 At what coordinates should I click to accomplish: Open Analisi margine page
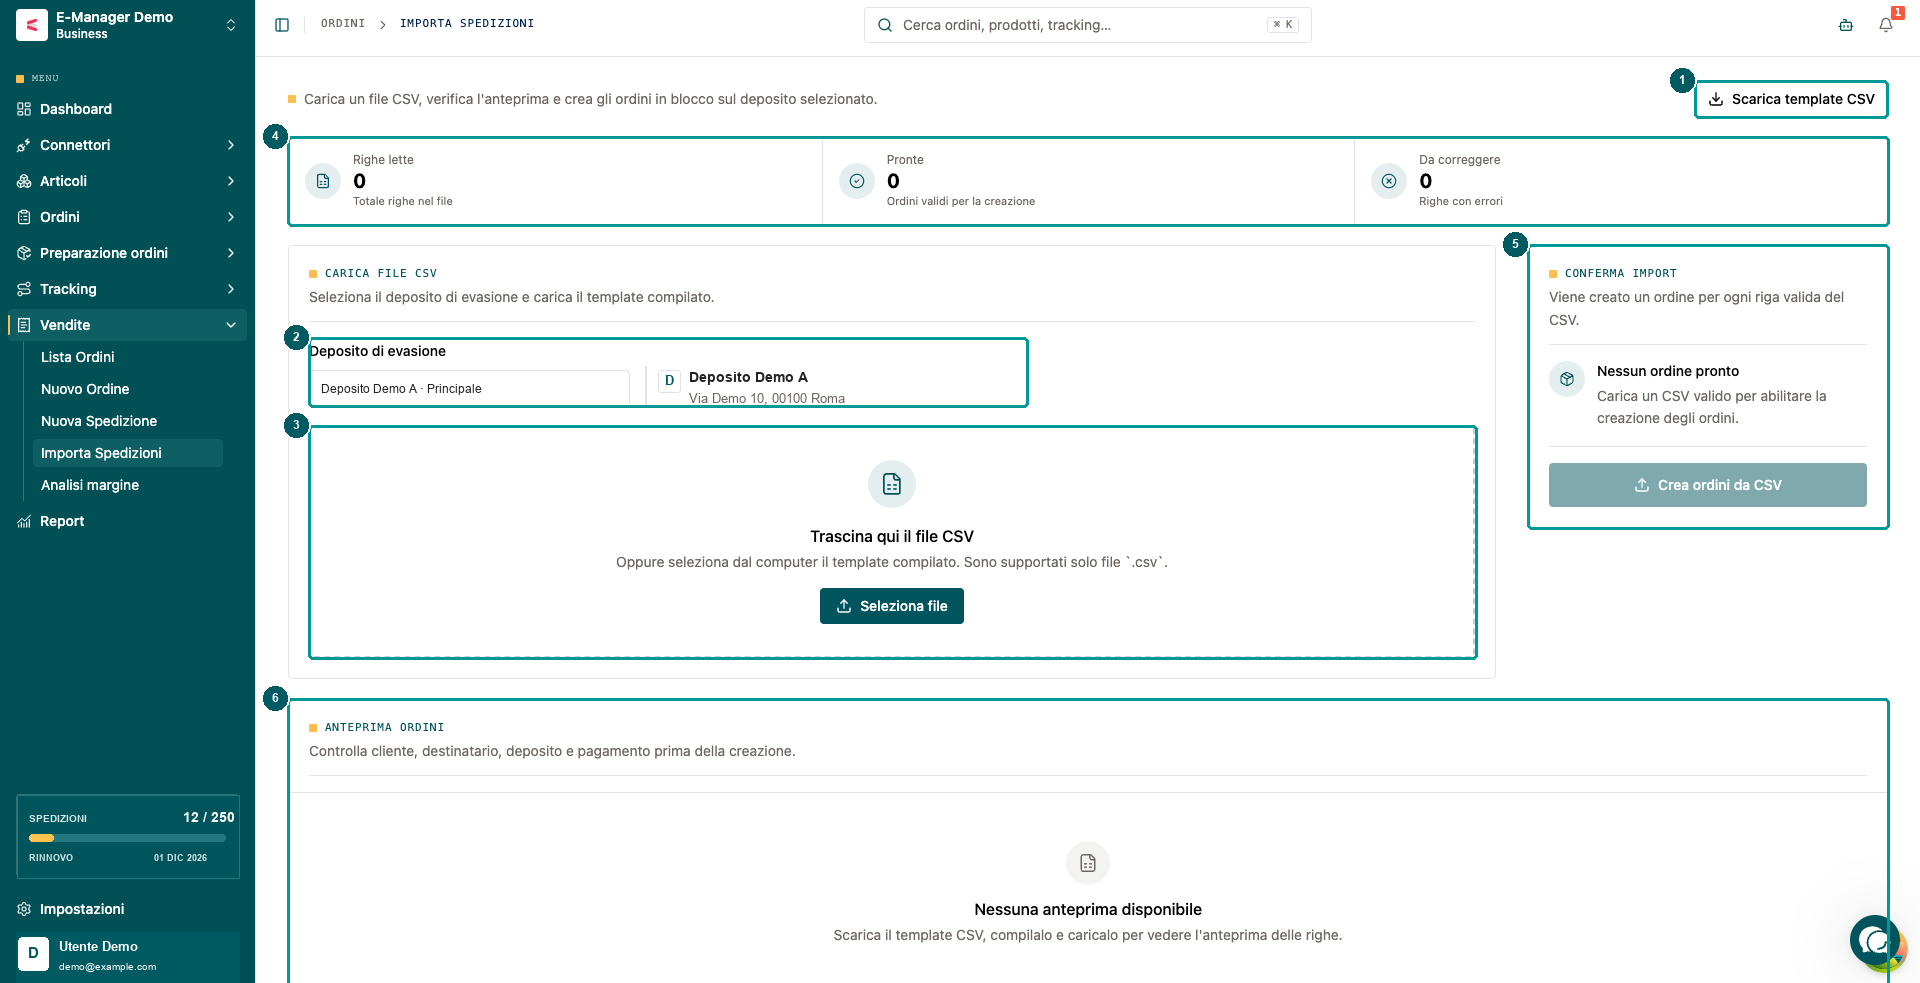click(128, 485)
